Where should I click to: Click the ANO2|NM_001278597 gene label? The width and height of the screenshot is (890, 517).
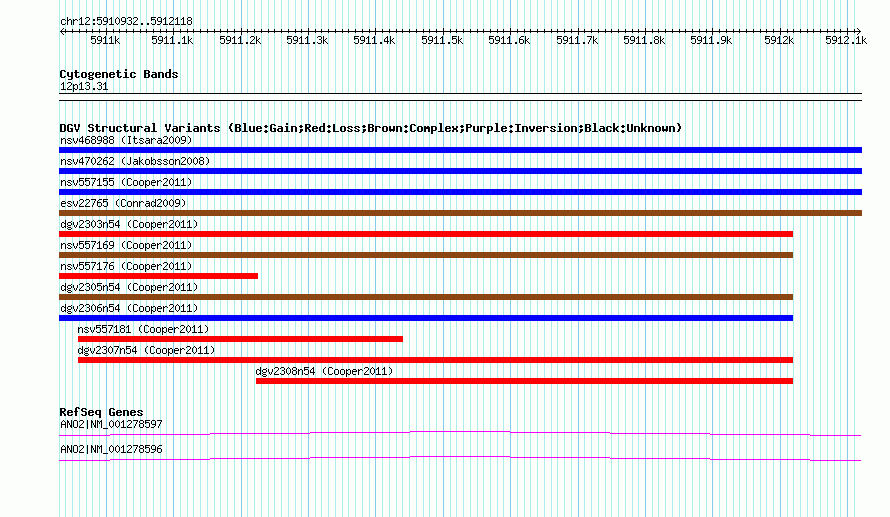[x=111, y=424]
